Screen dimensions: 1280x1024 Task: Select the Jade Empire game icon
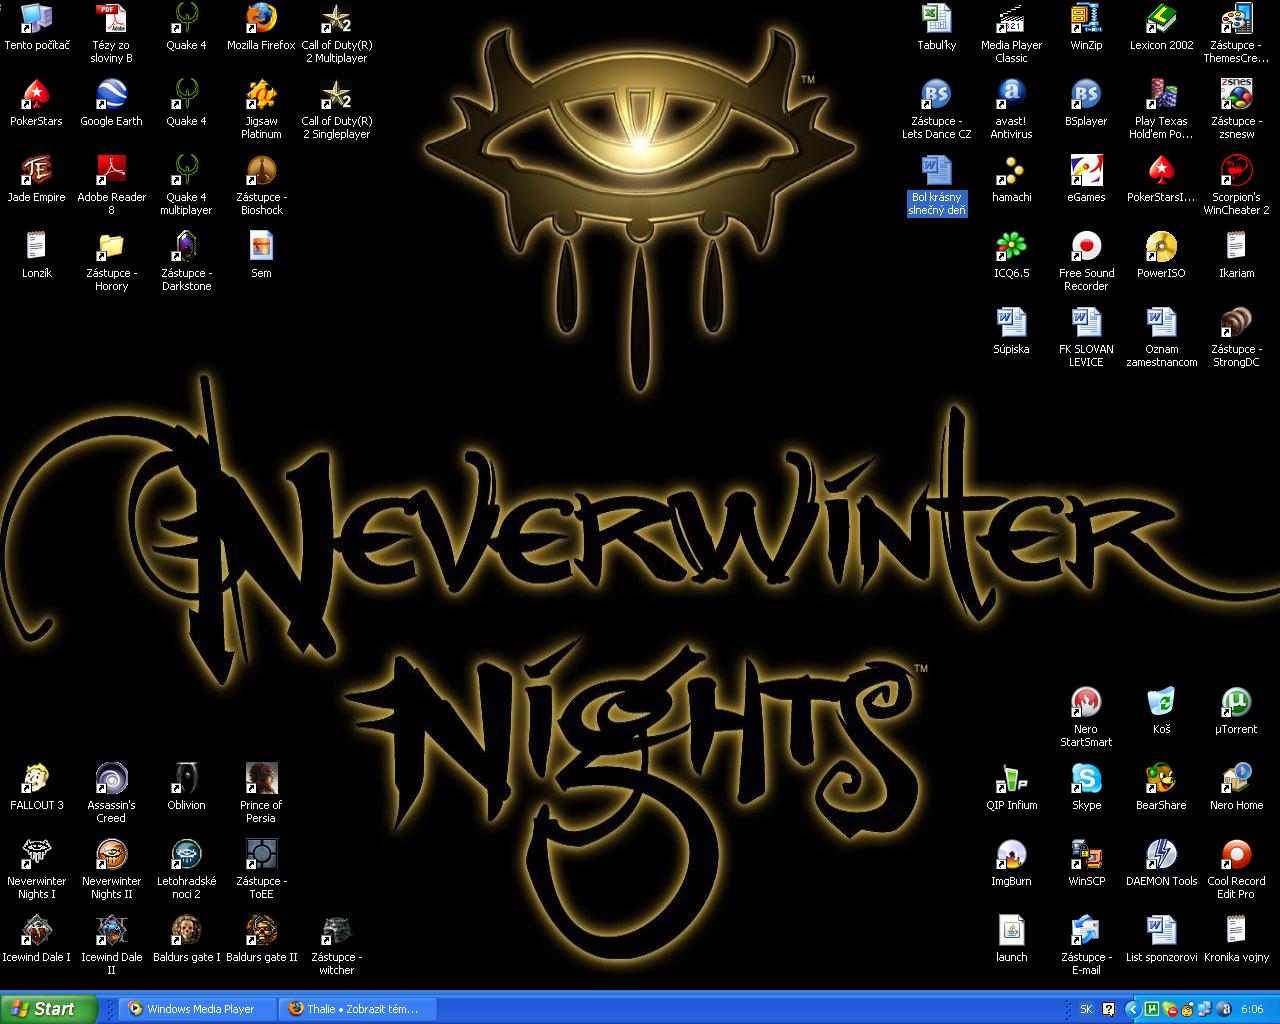[36, 171]
